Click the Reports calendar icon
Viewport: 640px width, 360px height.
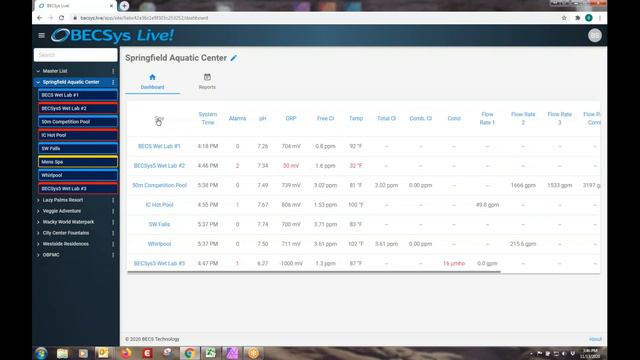click(x=207, y=77)
